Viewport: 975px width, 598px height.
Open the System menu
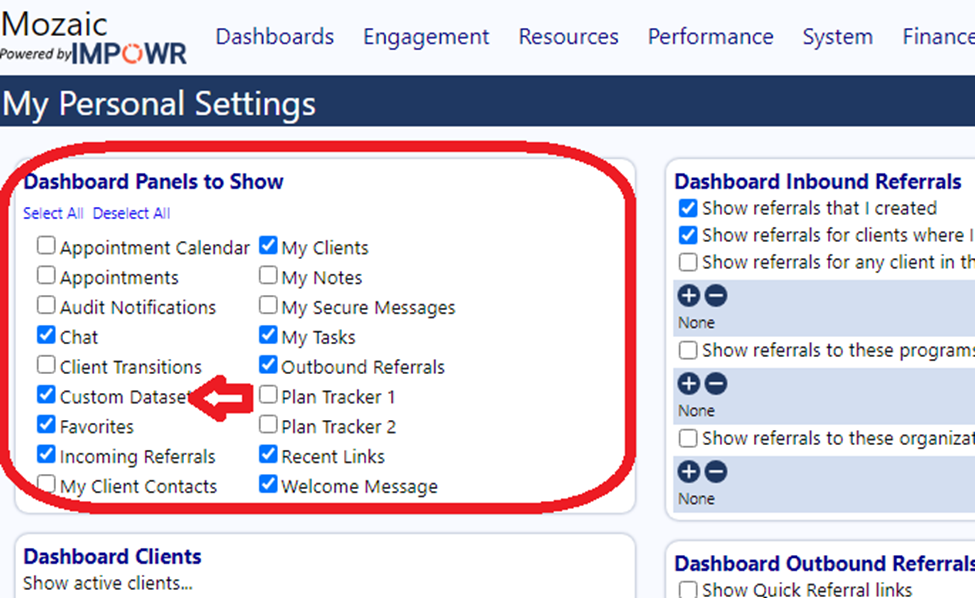pyautogui.click(x=838, y=37)
